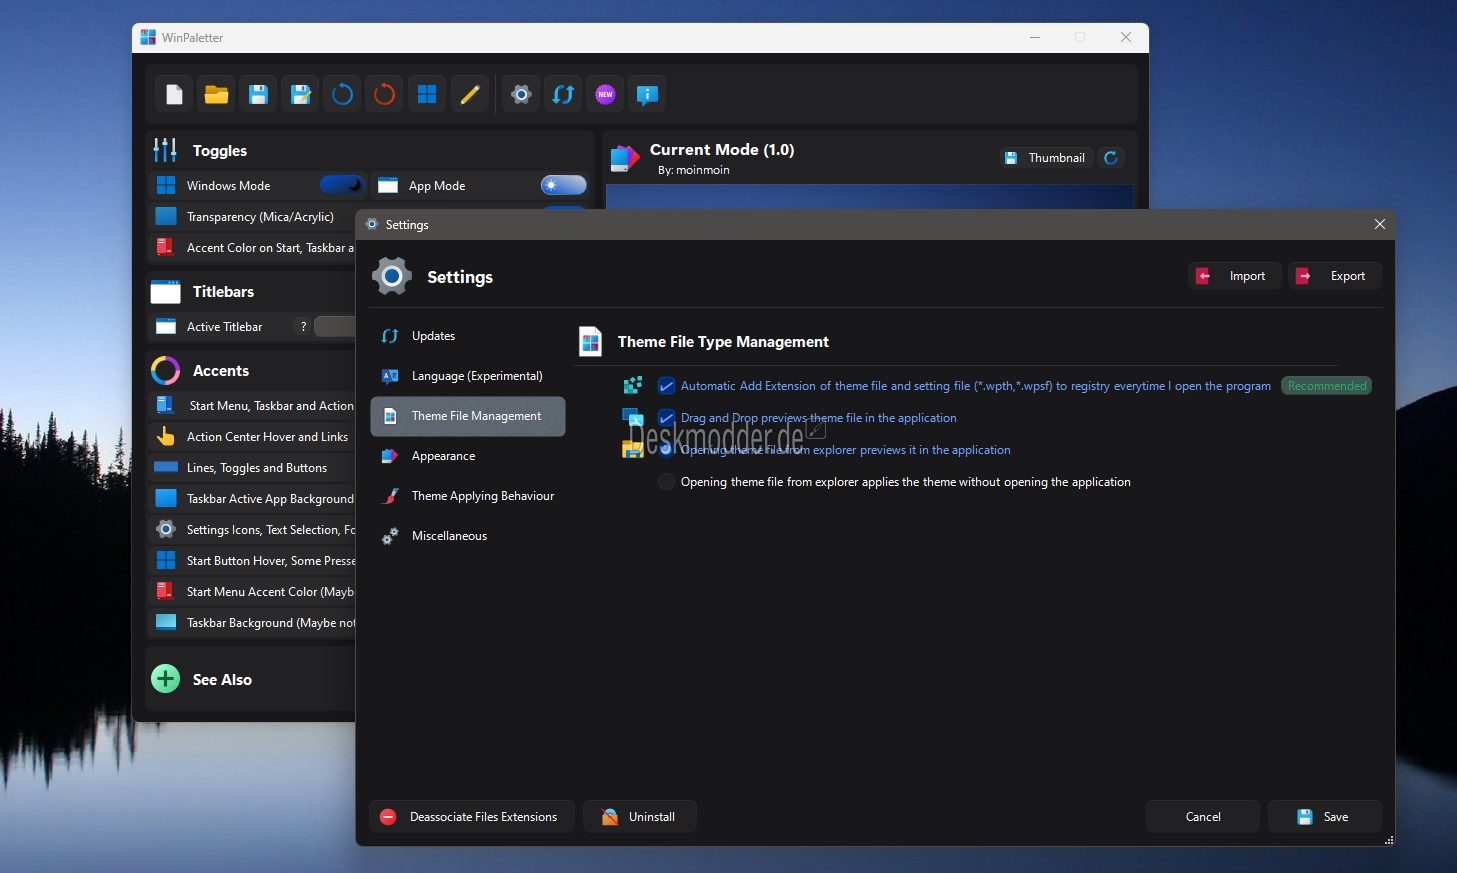Image resolution: width=1457 pixels, height=873 pixels.
Task: Select radio: explorer previews in application
Action: [x=666, y=450]
